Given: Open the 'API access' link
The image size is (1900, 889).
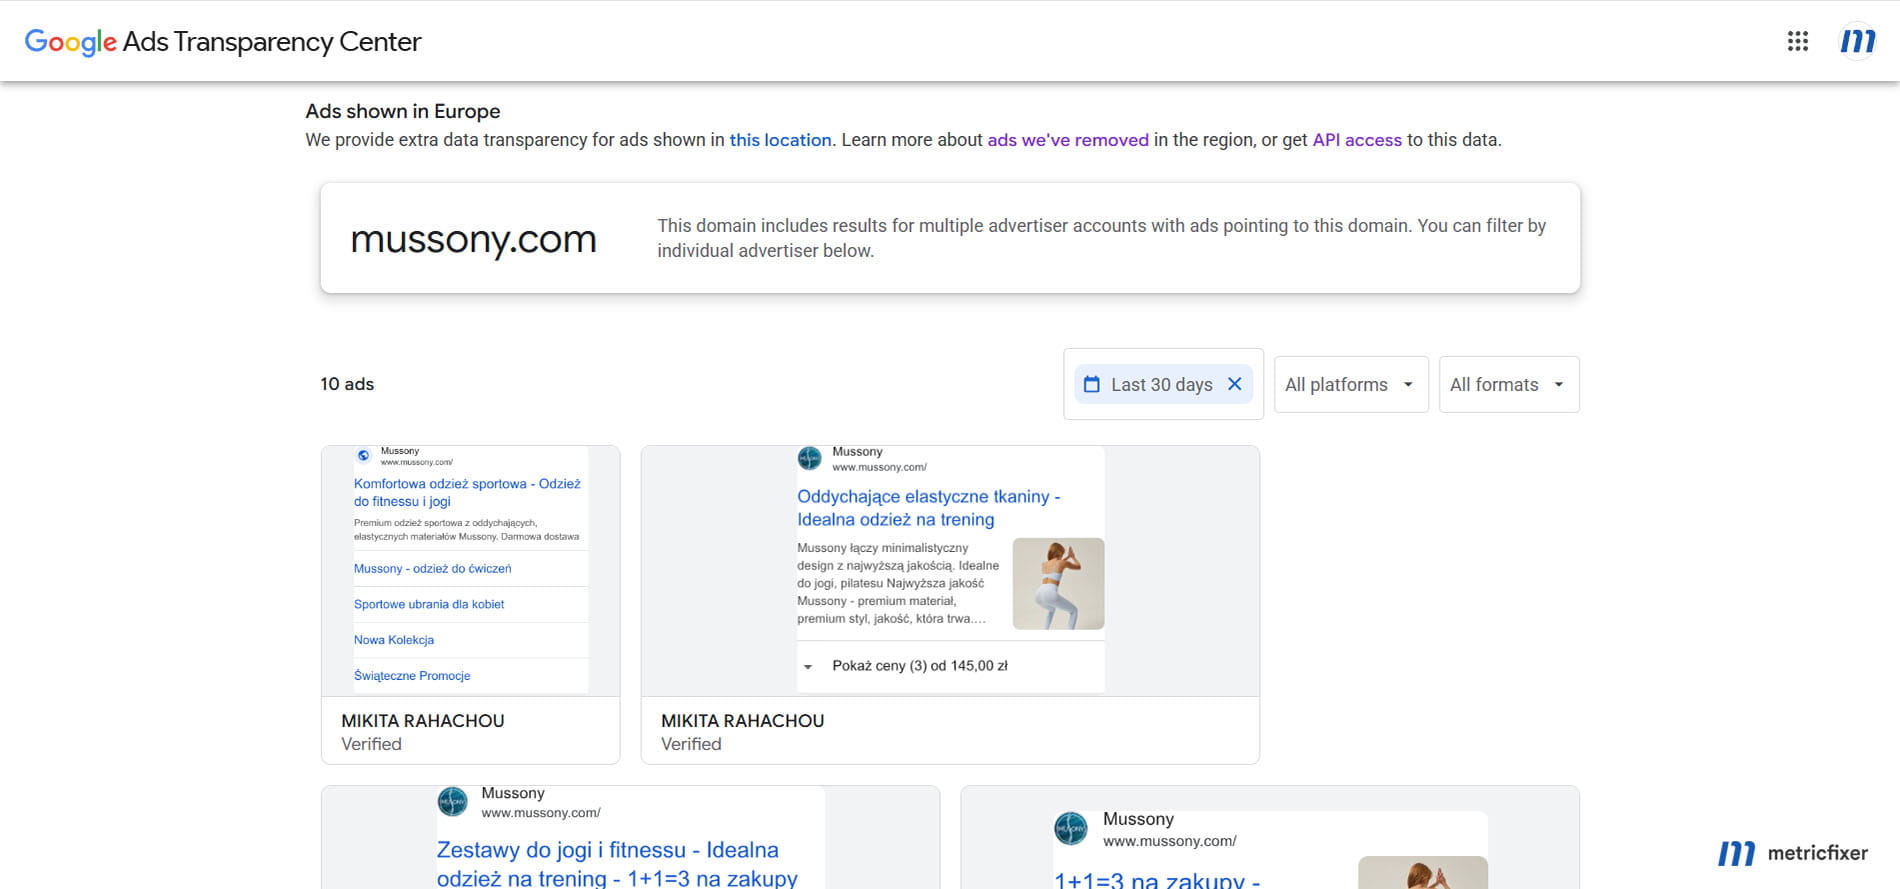Looking at the screenshot, I should [1357, 140].
